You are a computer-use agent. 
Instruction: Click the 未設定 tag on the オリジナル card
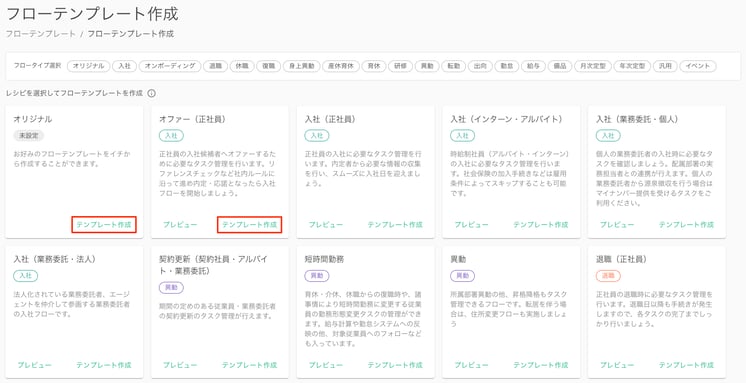(x=29, y=136)
